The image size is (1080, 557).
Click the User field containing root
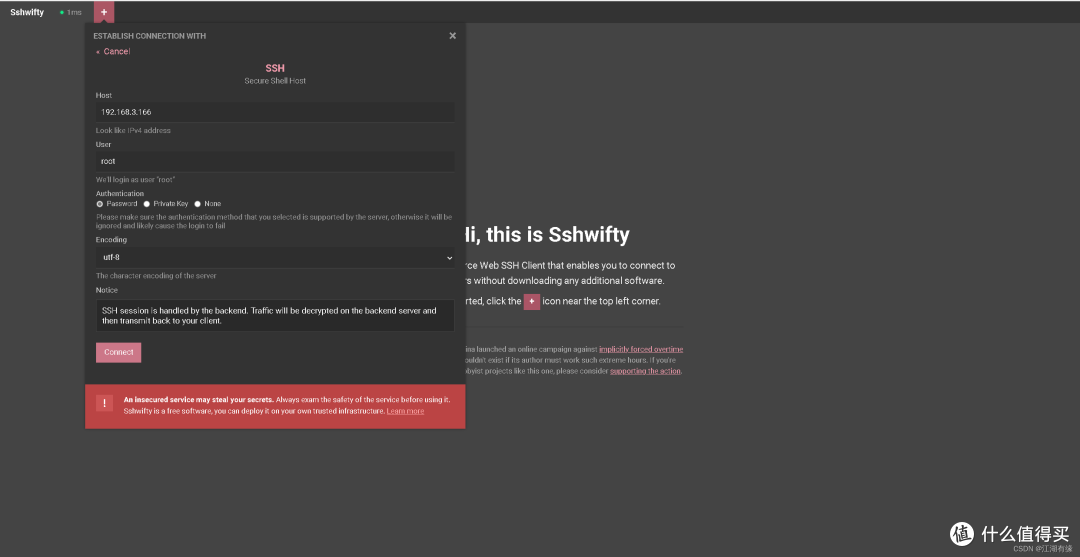coord(275,161)
